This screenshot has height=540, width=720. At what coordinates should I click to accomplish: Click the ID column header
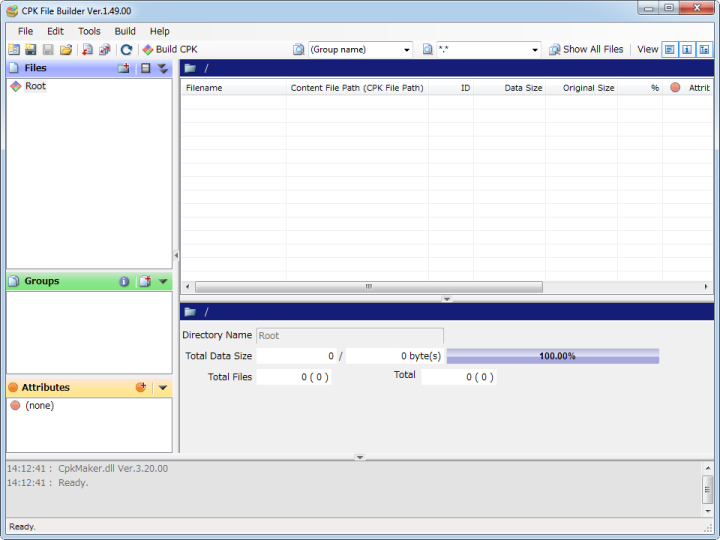(451, 88)
